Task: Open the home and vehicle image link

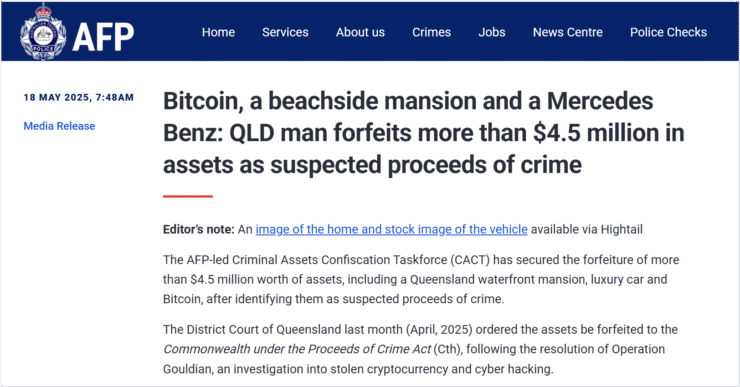Action: [x=391, y=229]
